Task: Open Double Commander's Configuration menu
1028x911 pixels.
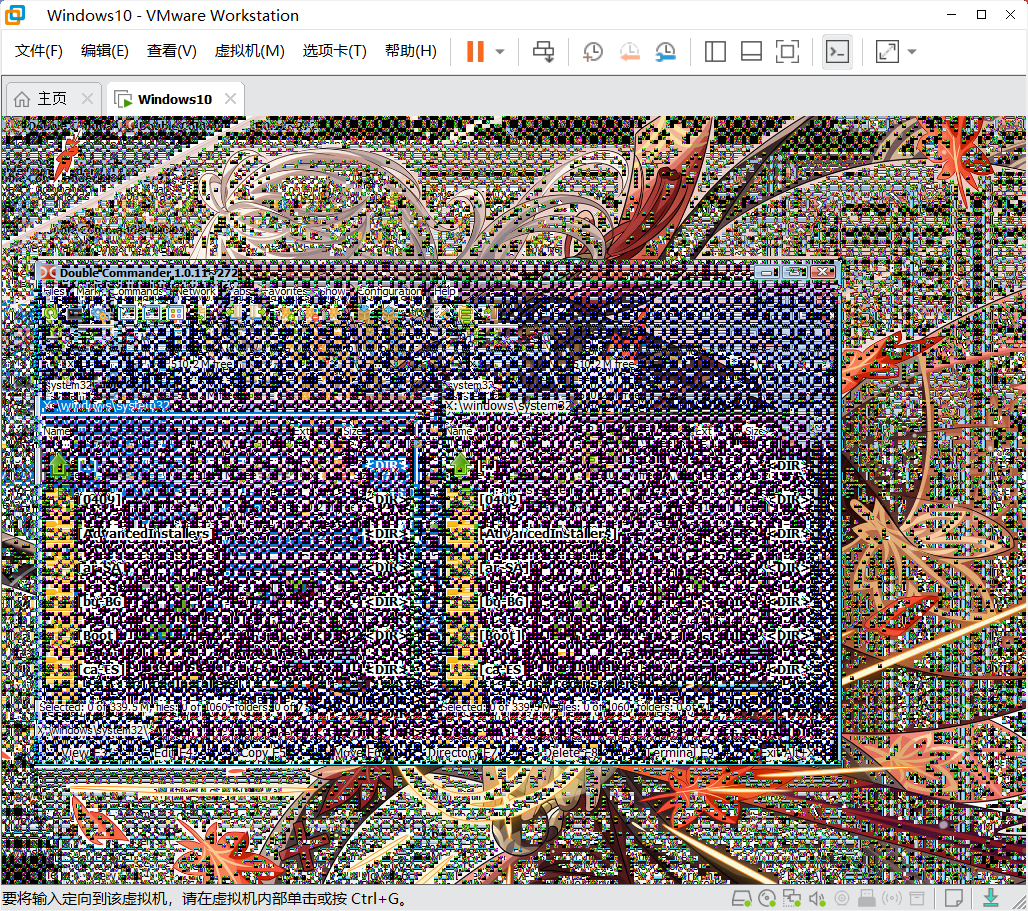Action: pyautogui.click(x=388, y=292)
